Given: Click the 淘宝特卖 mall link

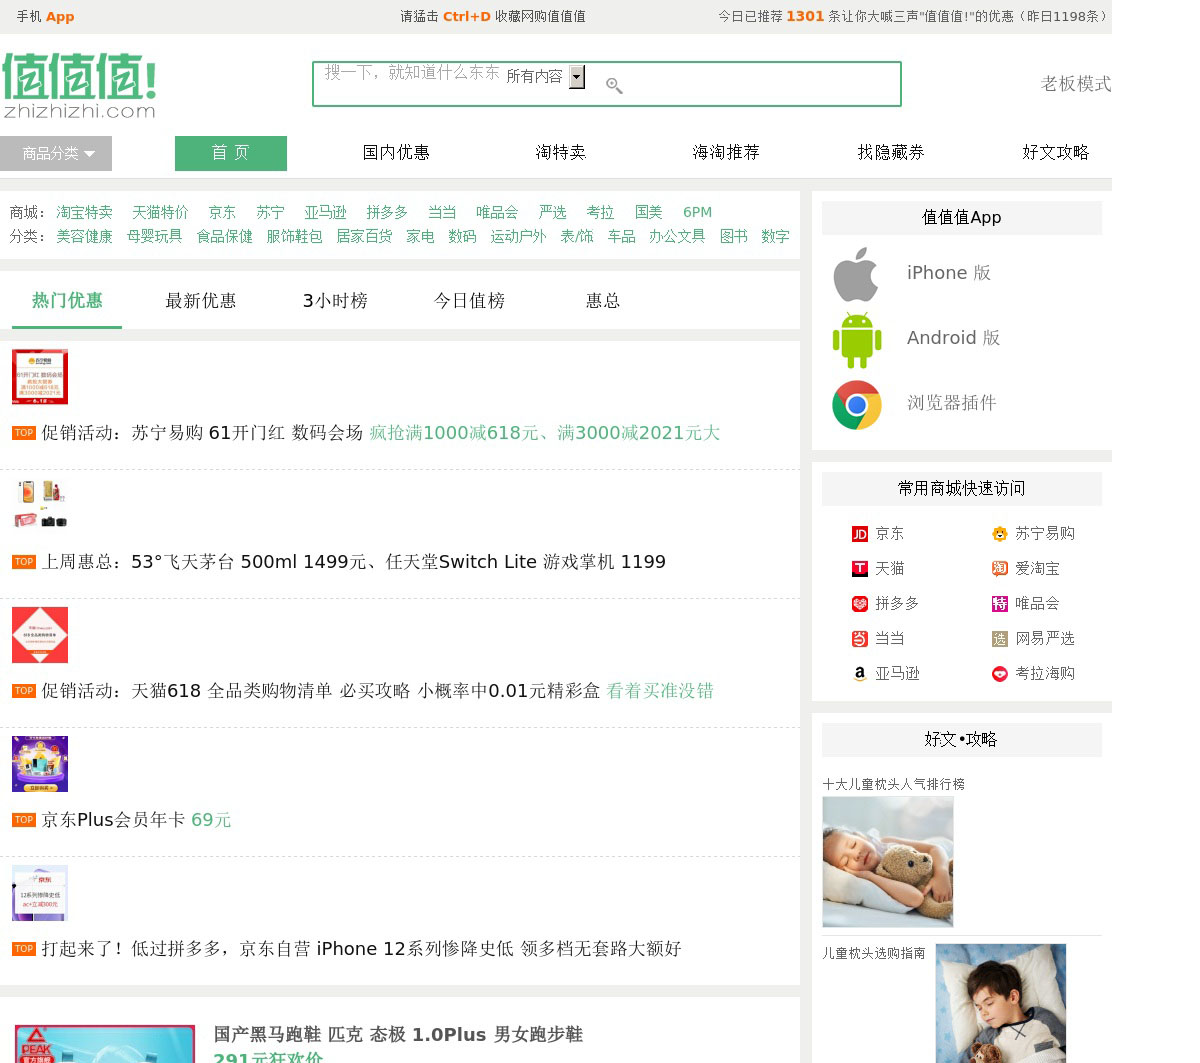Looking at the screenshot, I should [x=84, y=212].
